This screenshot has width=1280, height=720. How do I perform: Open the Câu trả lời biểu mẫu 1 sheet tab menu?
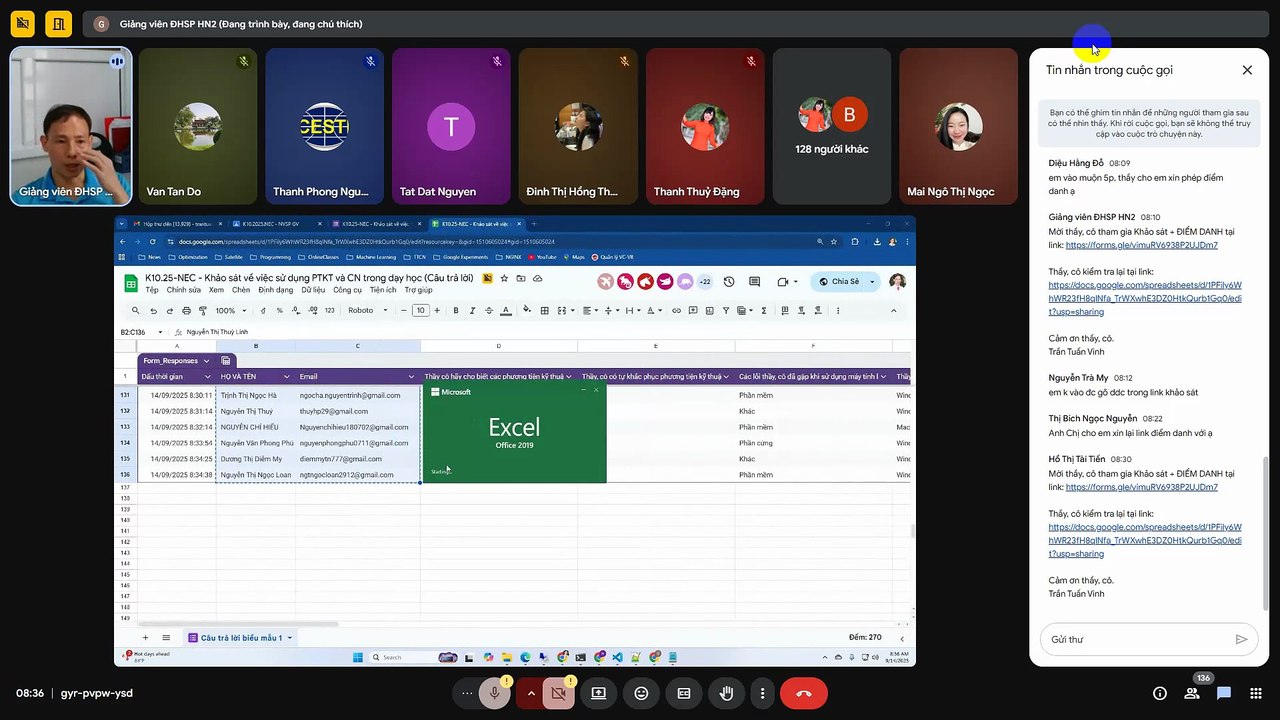290,638
